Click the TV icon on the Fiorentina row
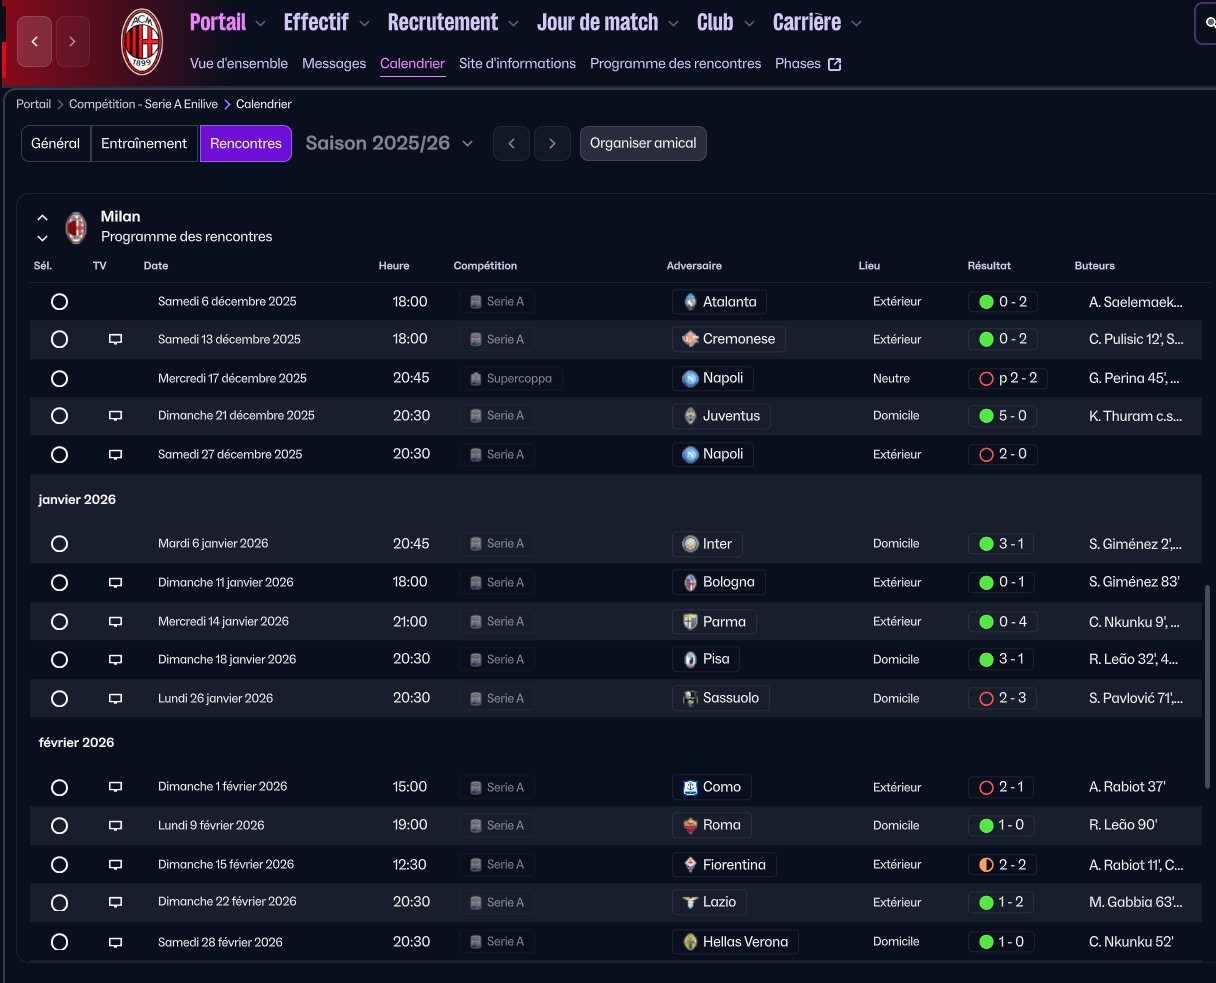1216x983 pixels. click(115, 865)
